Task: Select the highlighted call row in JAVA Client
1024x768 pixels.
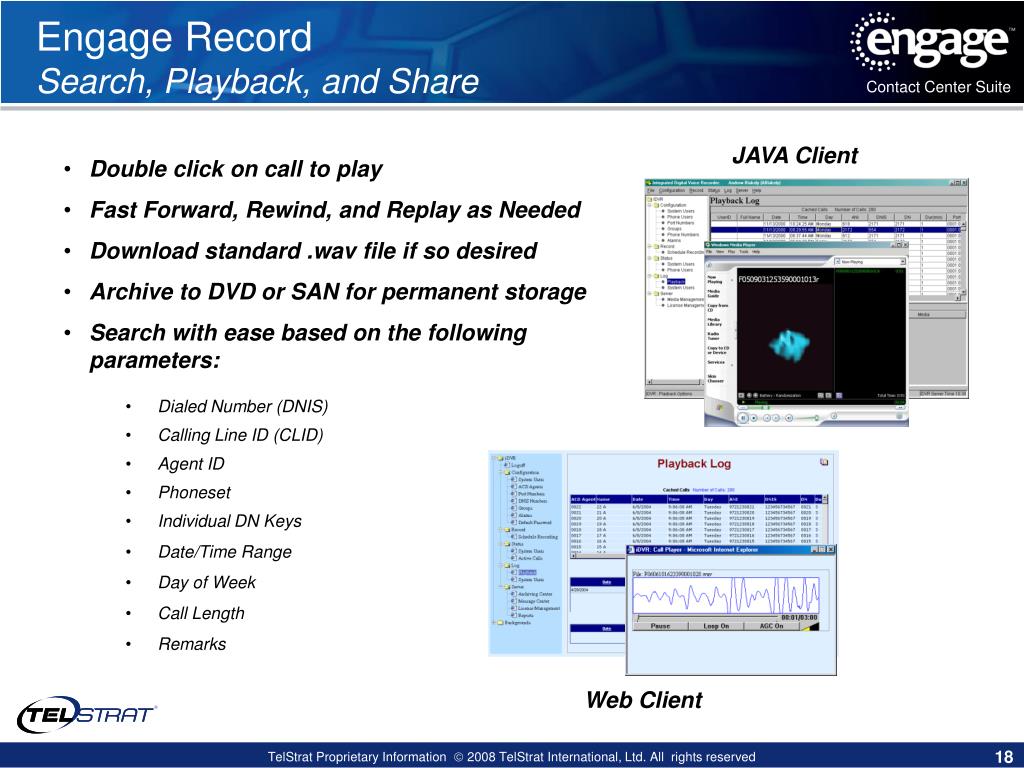Action: click(836, 229)
